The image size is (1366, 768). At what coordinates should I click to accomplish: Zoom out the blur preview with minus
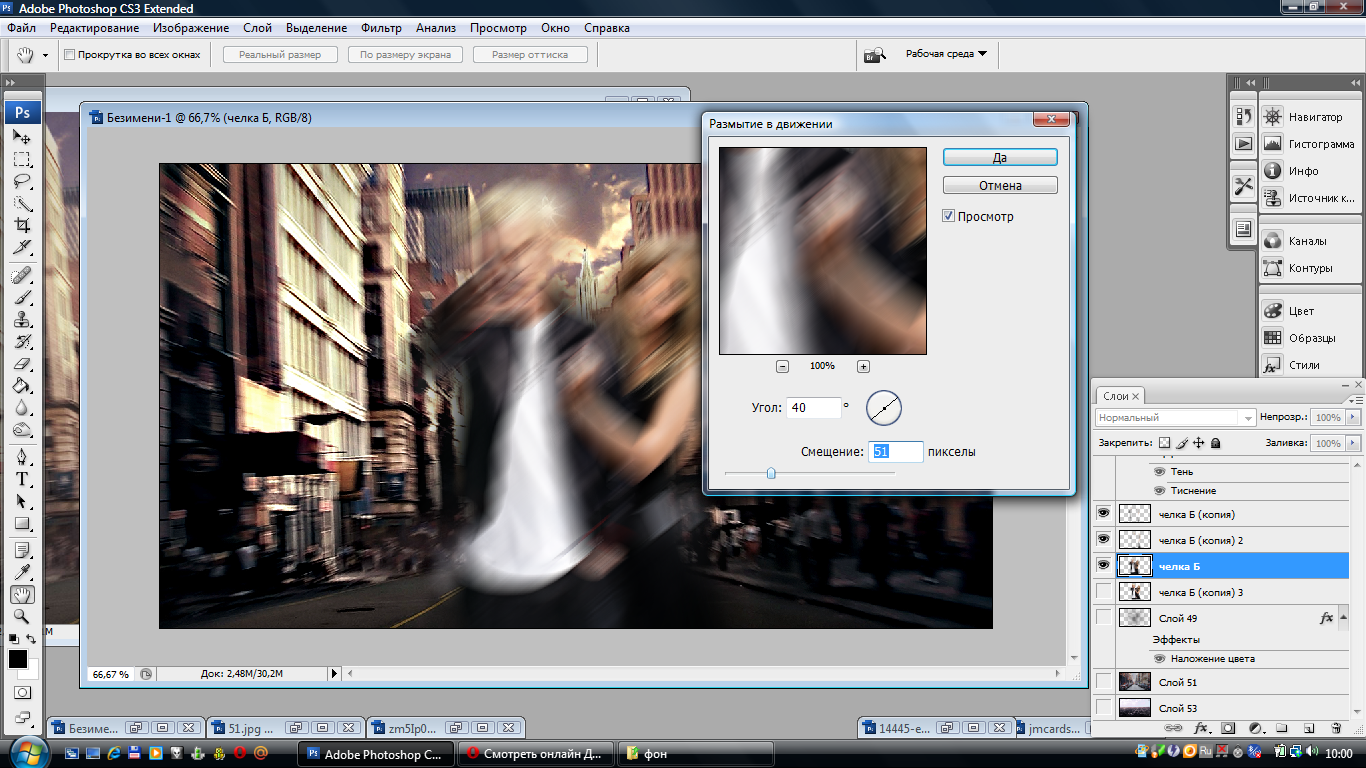(x=782, y=366)
